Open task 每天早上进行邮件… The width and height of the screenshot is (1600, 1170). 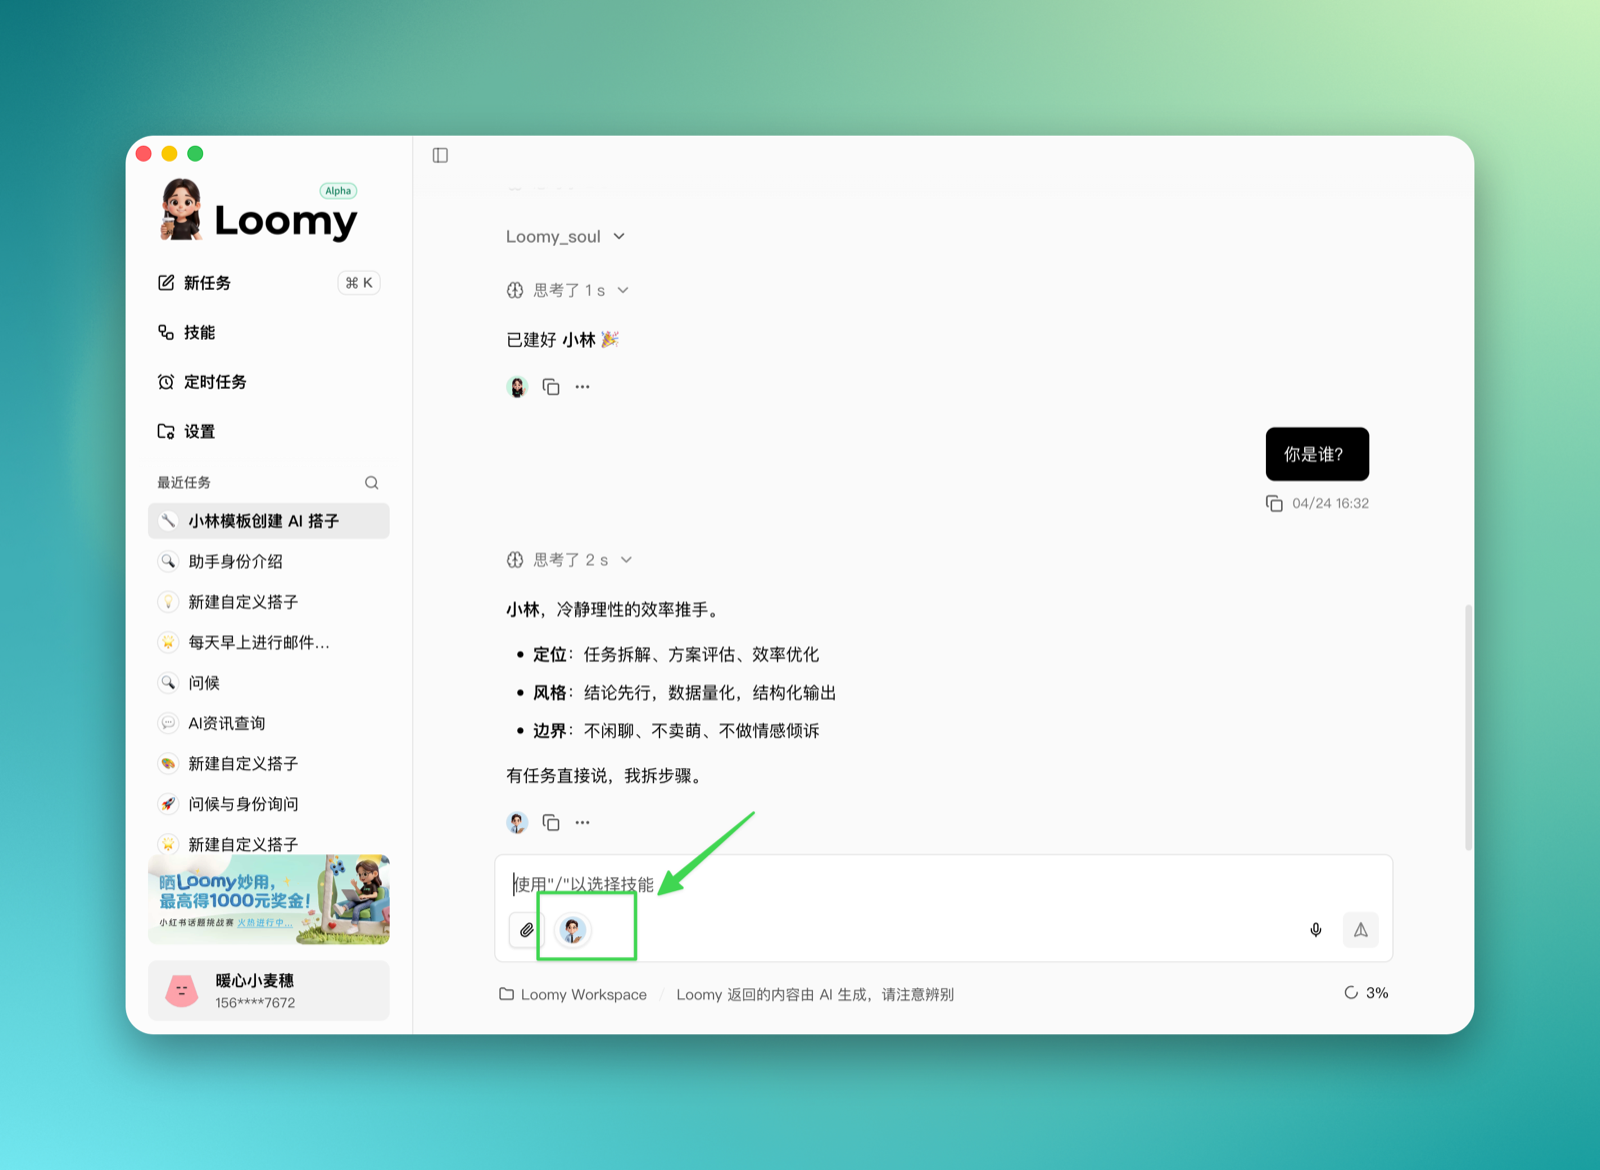coord(268,642)
